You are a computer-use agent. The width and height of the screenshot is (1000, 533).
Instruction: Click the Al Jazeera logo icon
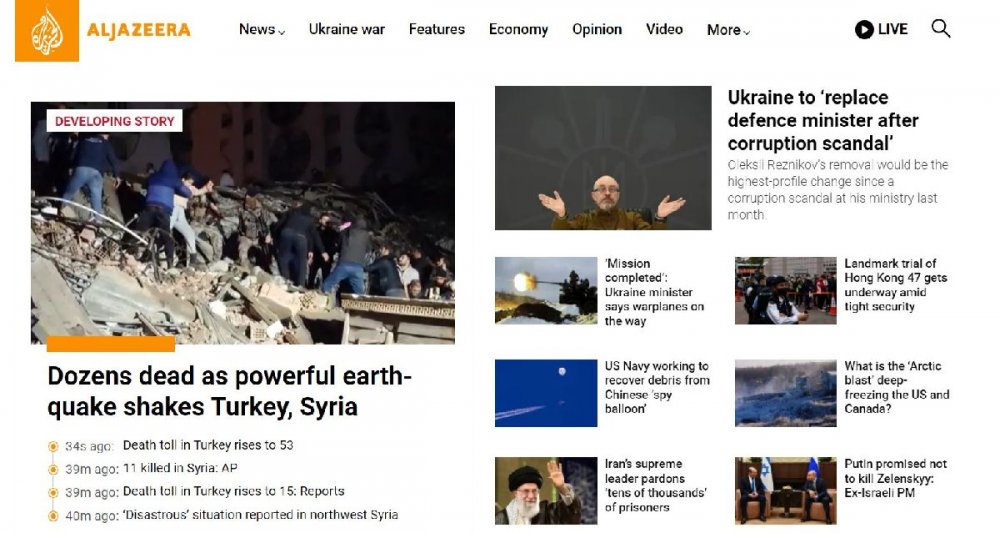47,31
